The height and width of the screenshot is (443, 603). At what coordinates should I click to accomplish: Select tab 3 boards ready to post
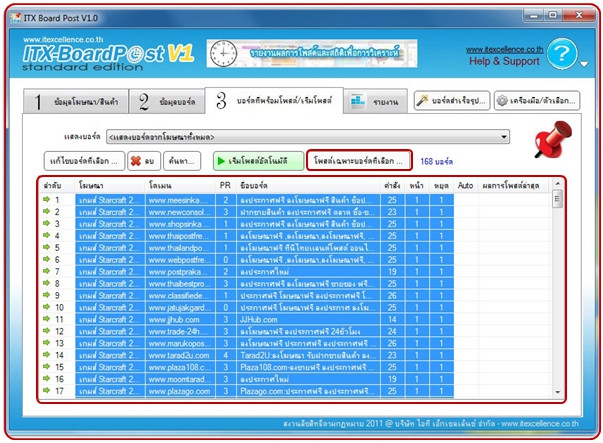[274, 101]
